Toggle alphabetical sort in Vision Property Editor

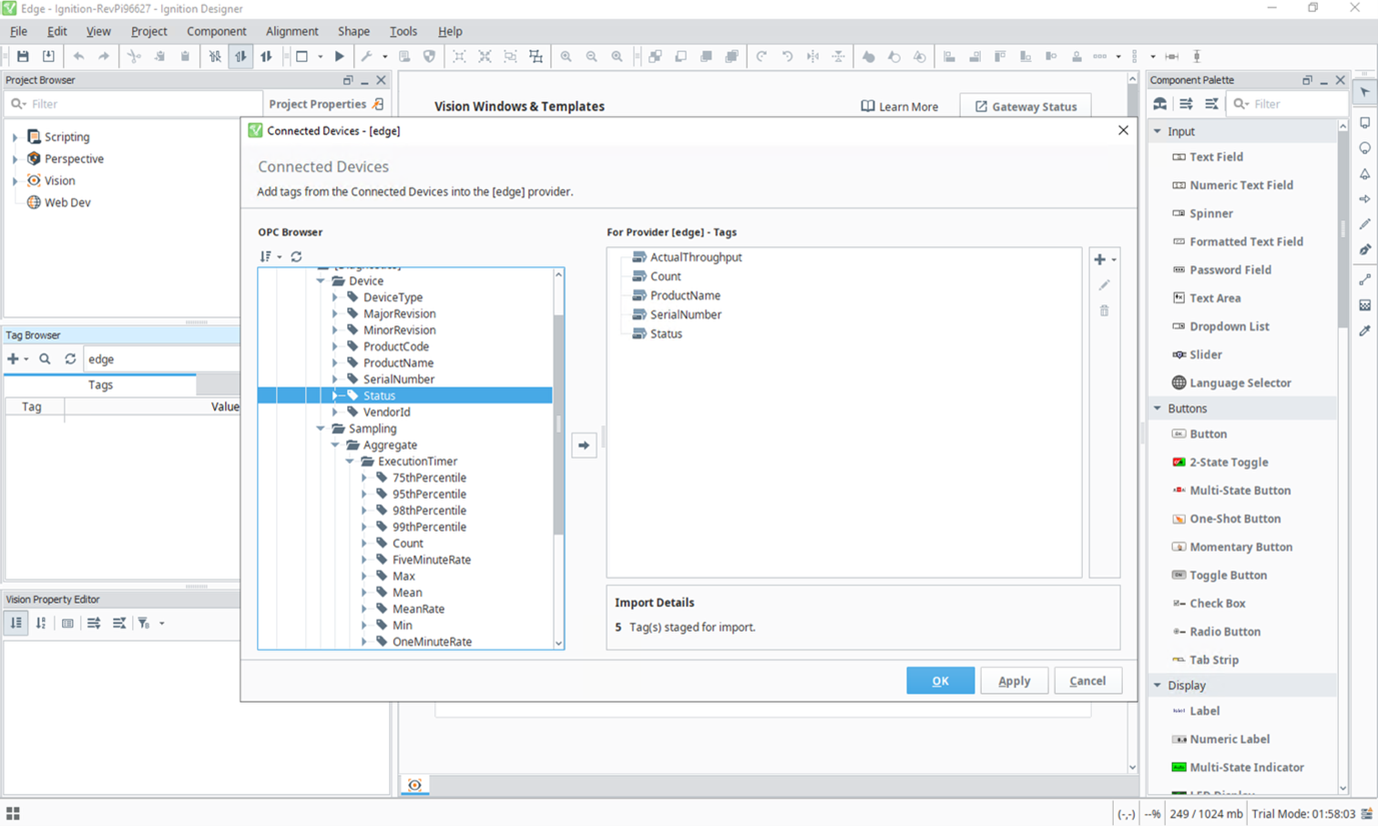point(41,623)
